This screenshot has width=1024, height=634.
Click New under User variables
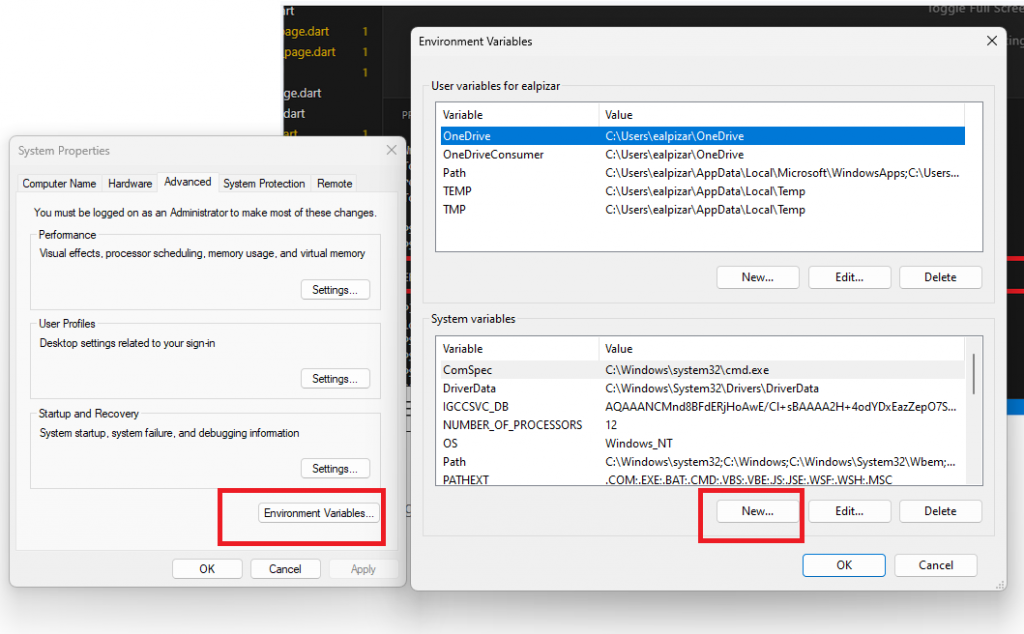pos(757,277)
